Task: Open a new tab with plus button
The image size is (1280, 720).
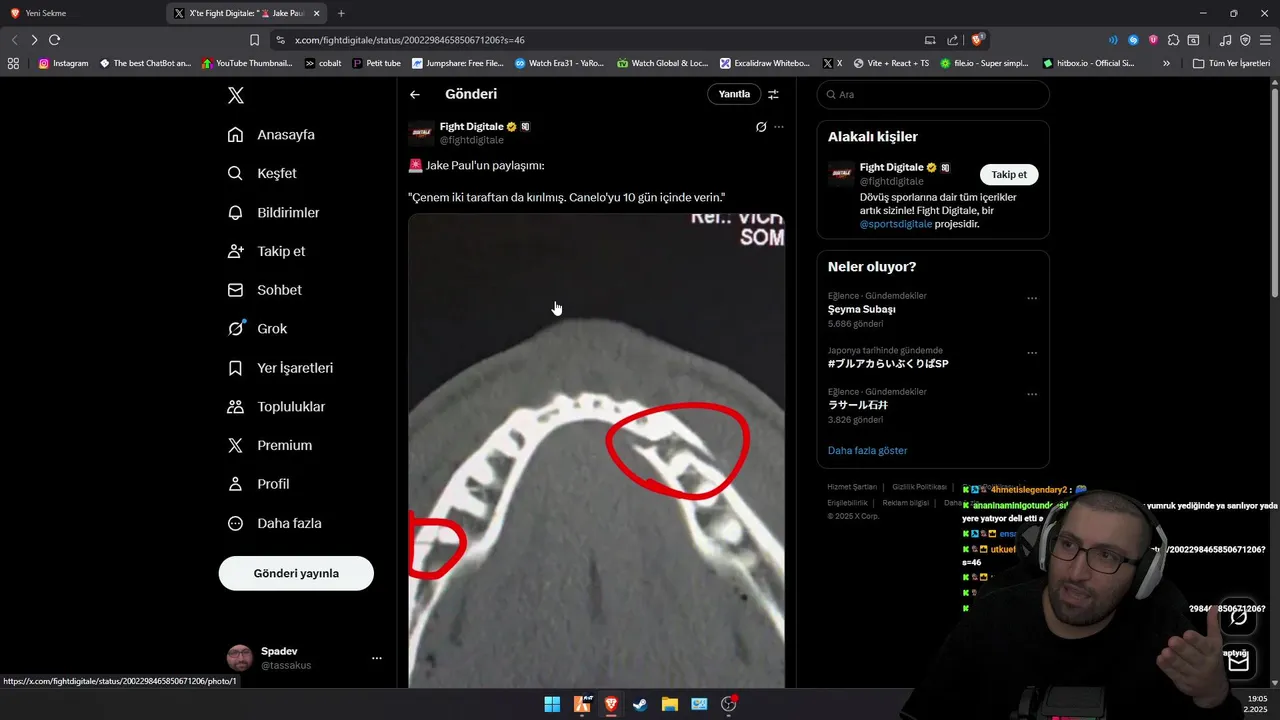Action: pyautogui.click(x=341, y=13)
